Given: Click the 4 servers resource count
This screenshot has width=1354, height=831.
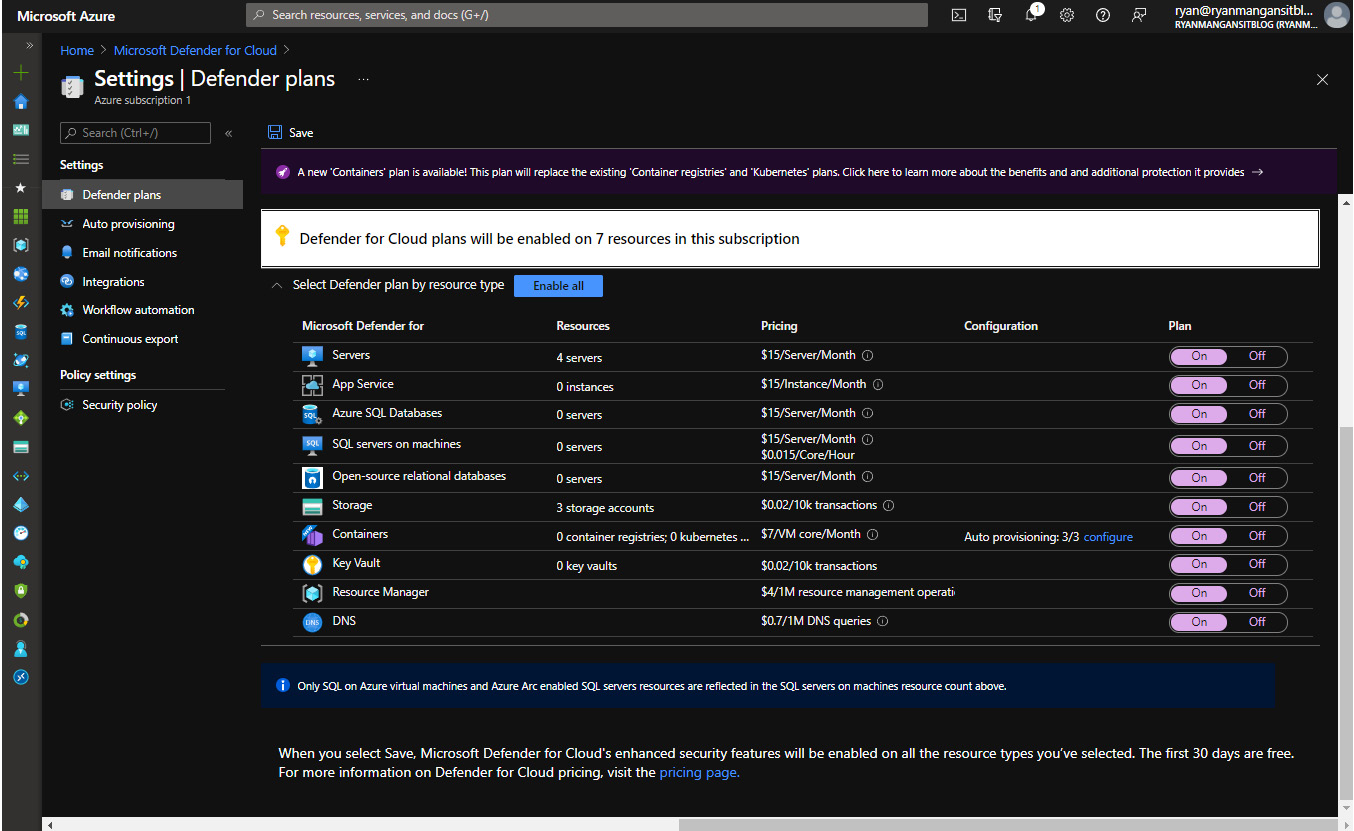Looking at the screenshot, I should (579, 358).
